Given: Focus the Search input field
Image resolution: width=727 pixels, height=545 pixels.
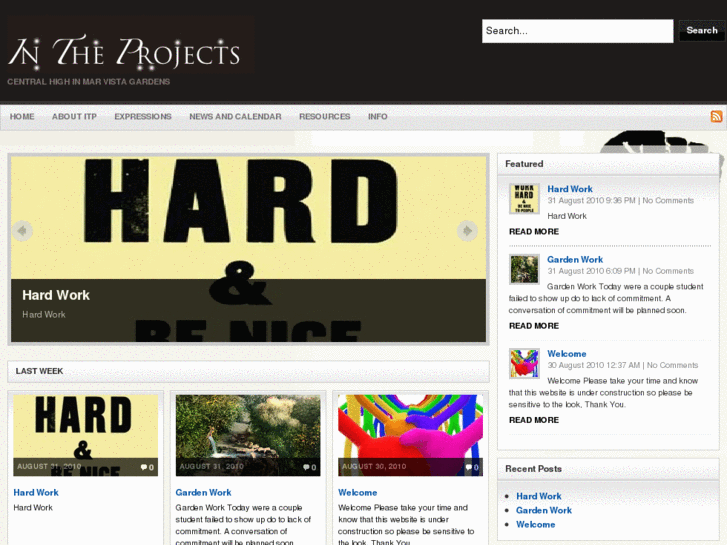Looking at the screenshot, I should 577,31.
